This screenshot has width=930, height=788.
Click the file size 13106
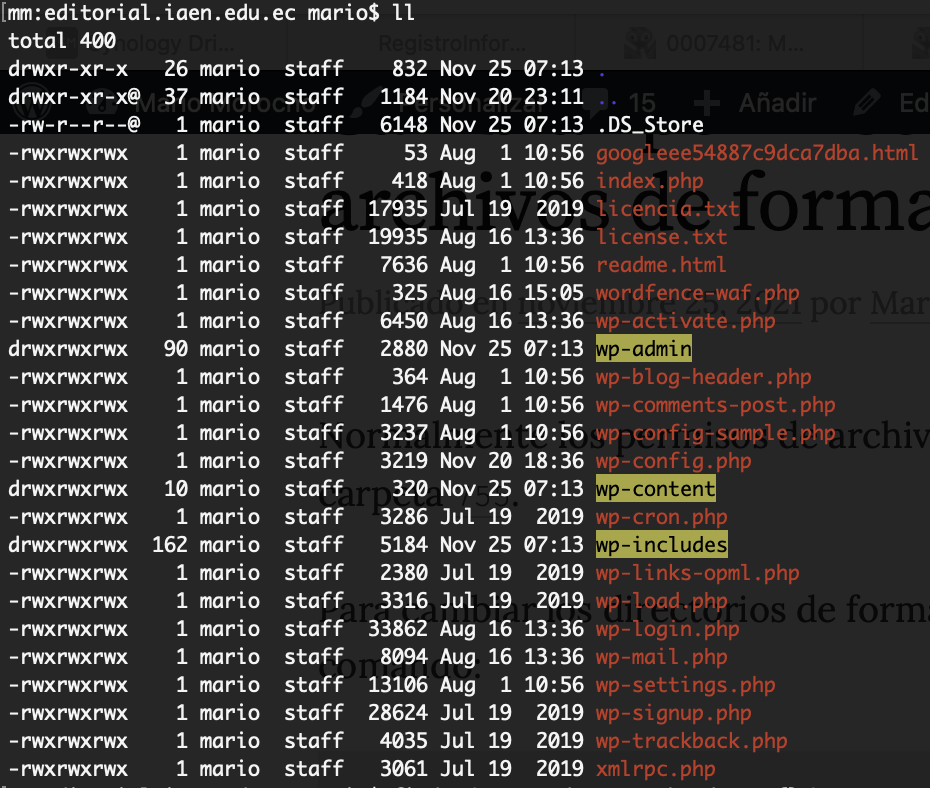coord(397,685)
